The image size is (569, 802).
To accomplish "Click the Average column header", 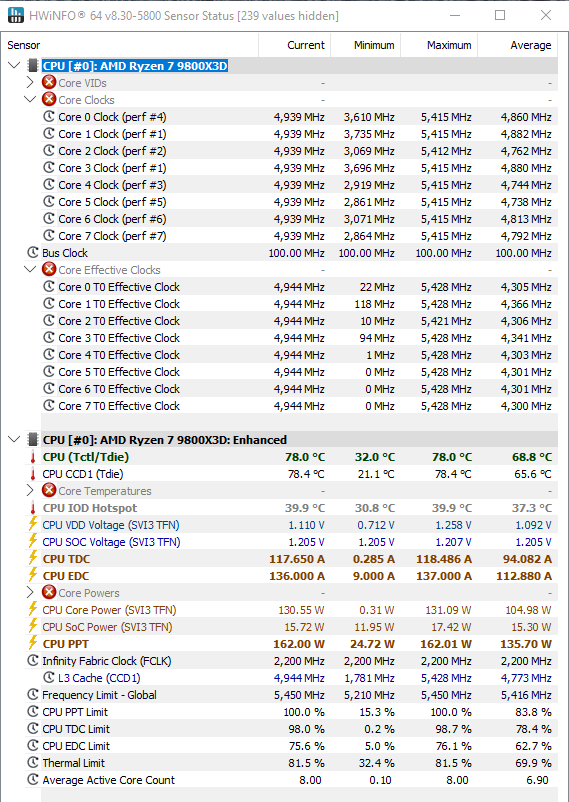I will [x=518, y=45].
